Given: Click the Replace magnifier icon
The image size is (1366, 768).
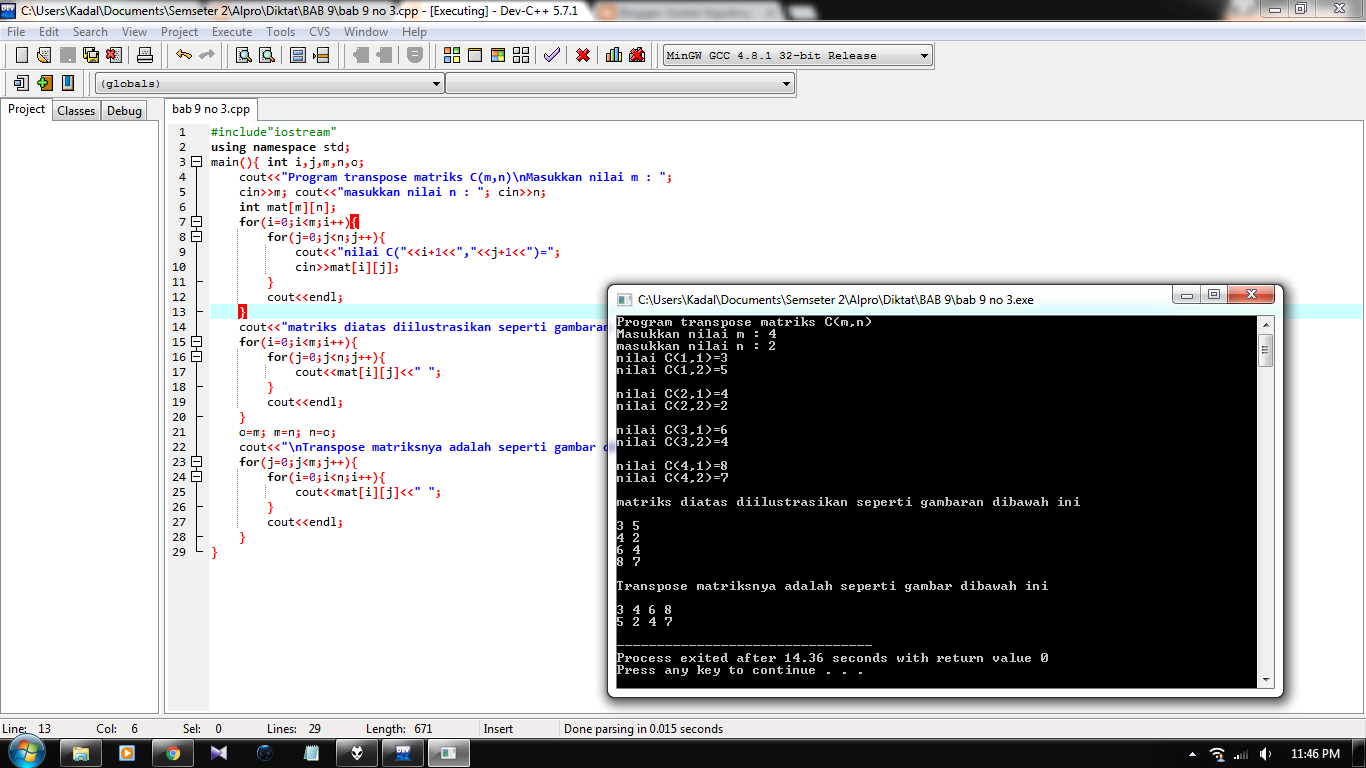Looking at the screenshot, I should [x=266, y=55].
